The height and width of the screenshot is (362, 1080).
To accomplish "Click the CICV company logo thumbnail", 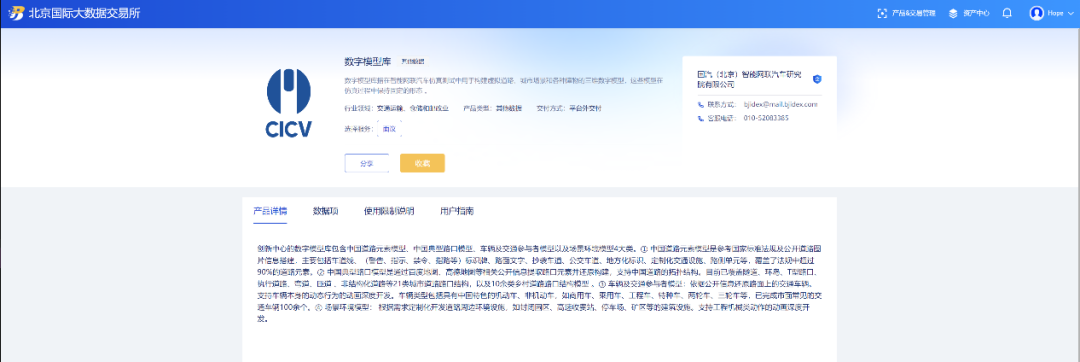I will (x=289, y=102).
